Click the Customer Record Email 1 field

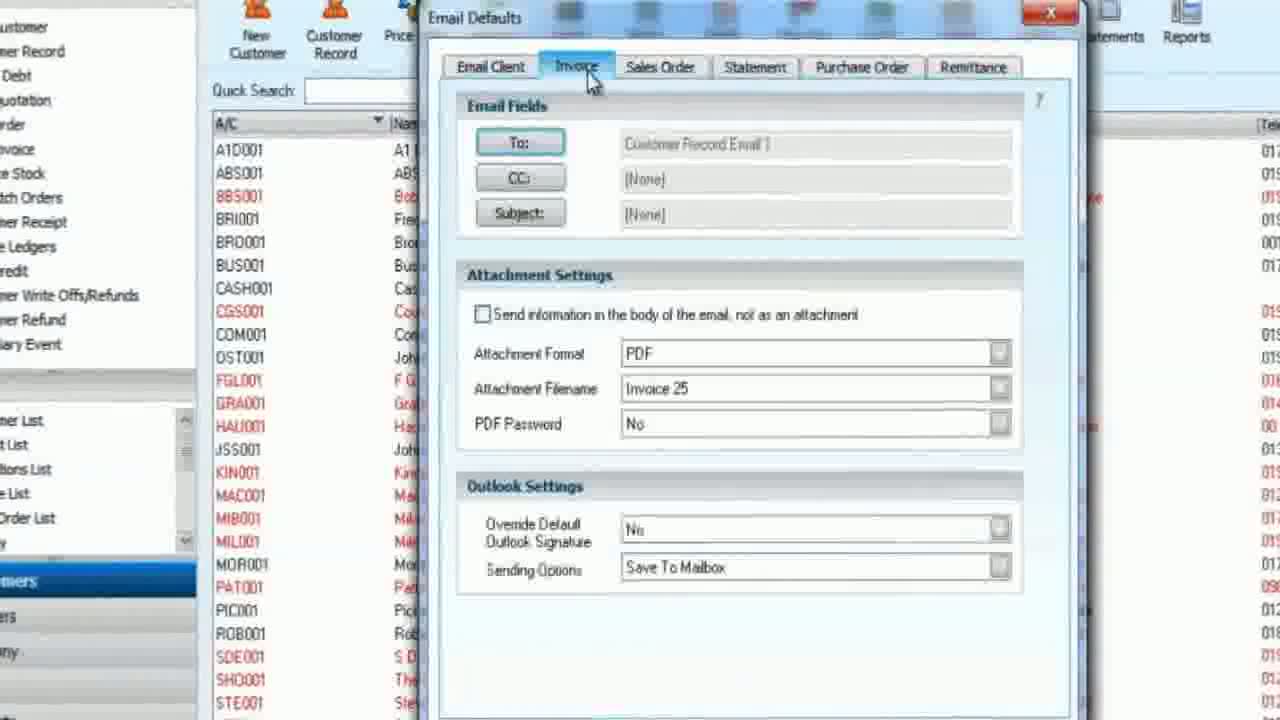coord(816,144)
